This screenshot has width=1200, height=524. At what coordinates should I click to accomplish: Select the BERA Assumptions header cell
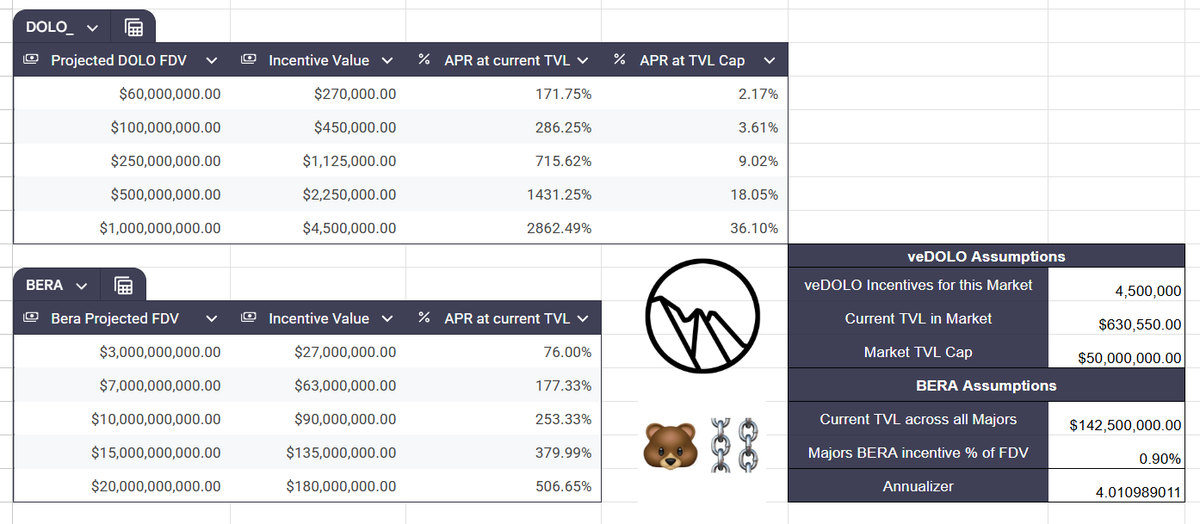point(986,385)
